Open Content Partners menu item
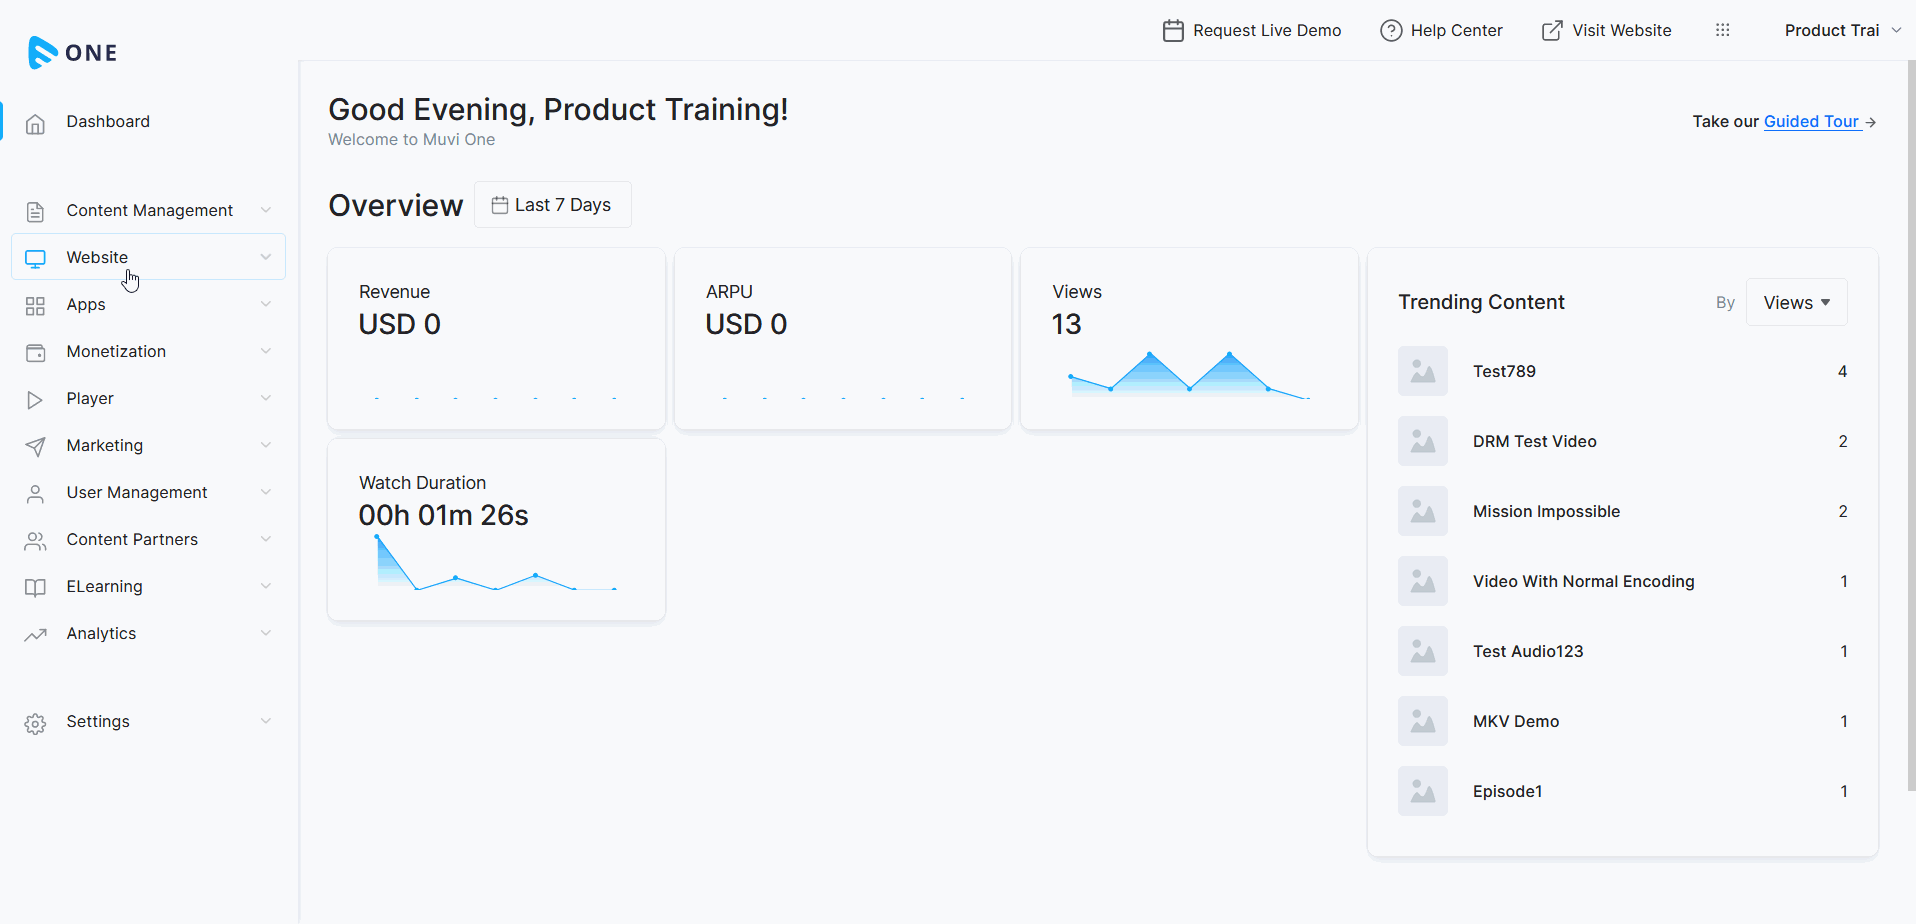Screen dimensions: 1916x924 click(x=132, y=539)
